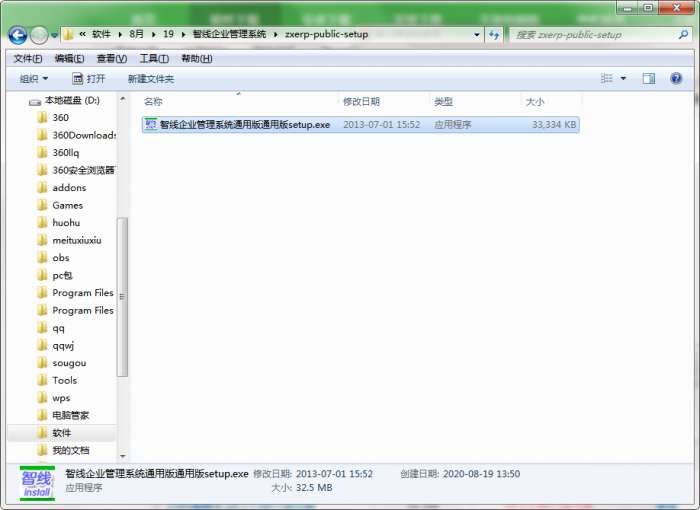Click the 我的文档 folder icon
This screenshot has width=700, height=510.
coord(42,450)
